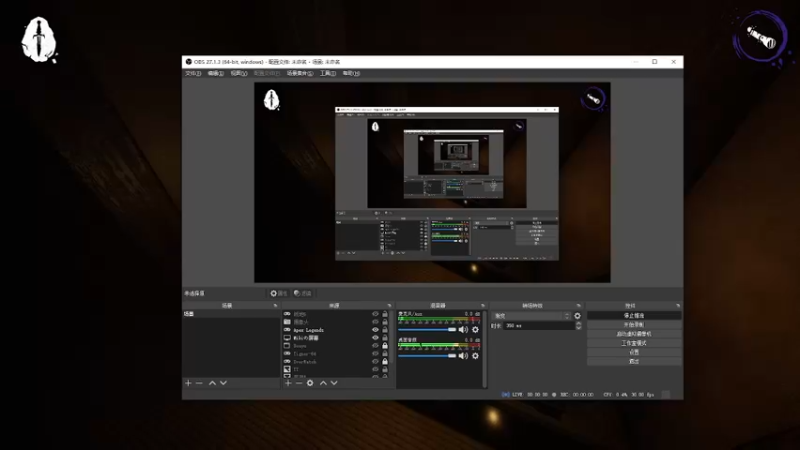Move scene down arrow in Scenes panel

coord(223,383)
